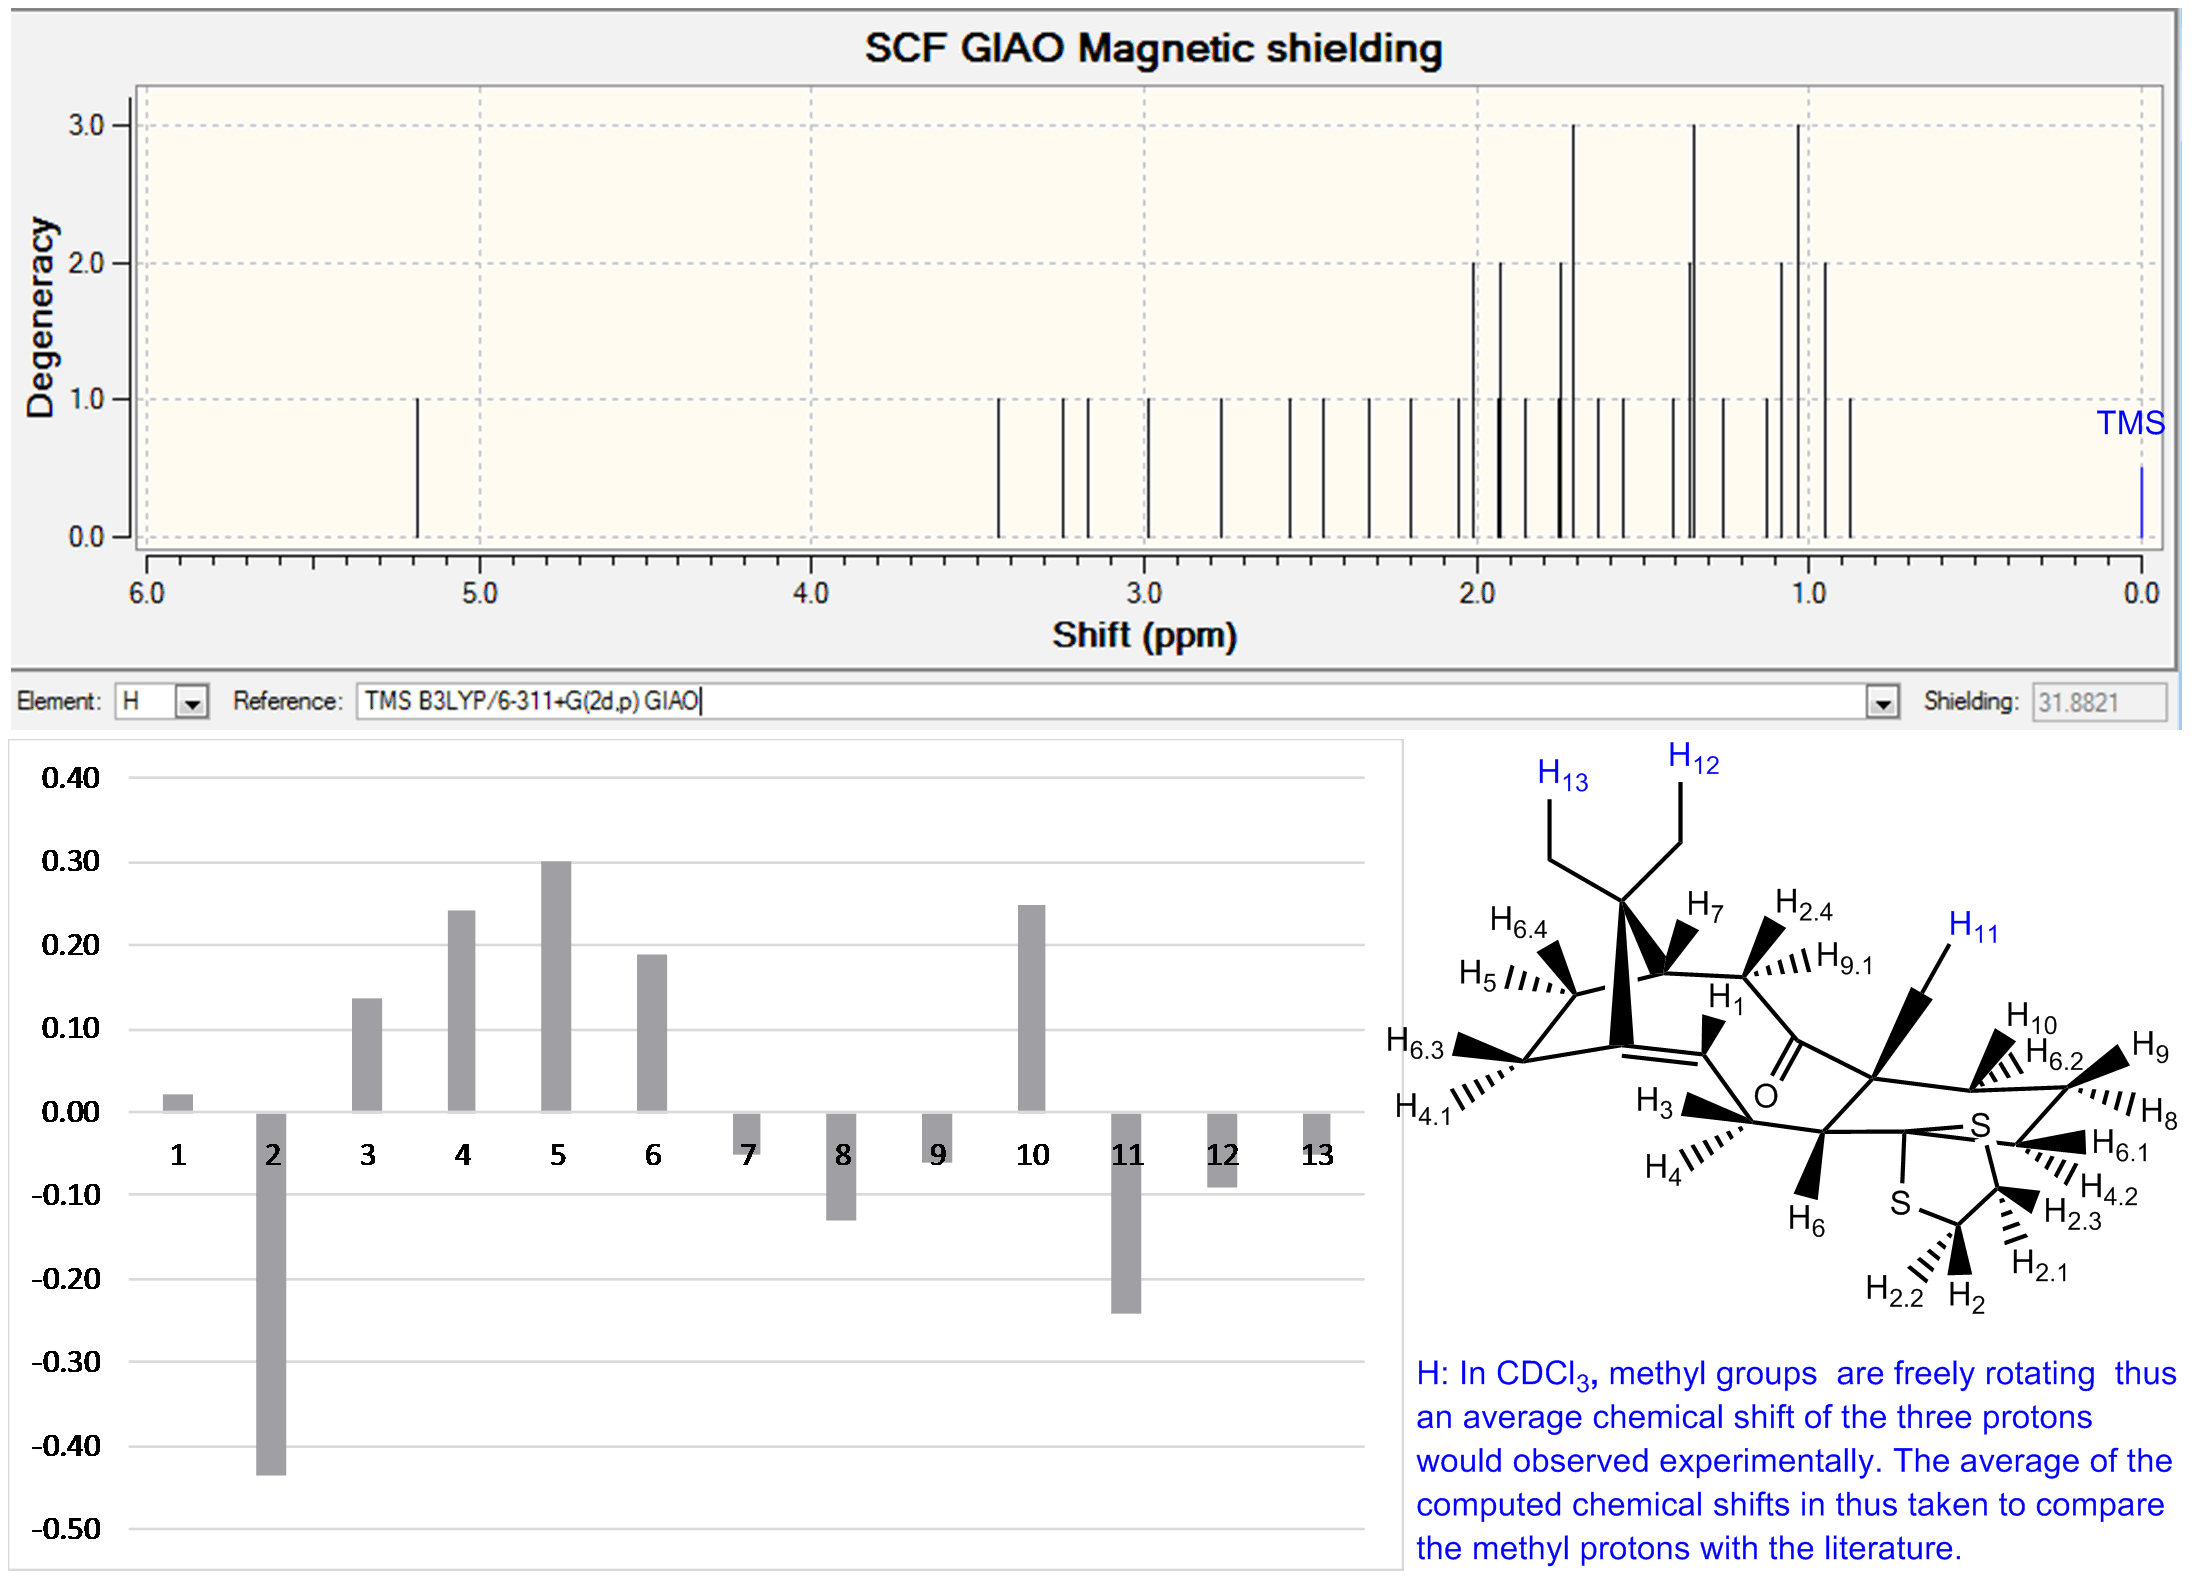Select the blue H11 label
This screenshot has width=2196, height=1582.
pos(1973,926)
